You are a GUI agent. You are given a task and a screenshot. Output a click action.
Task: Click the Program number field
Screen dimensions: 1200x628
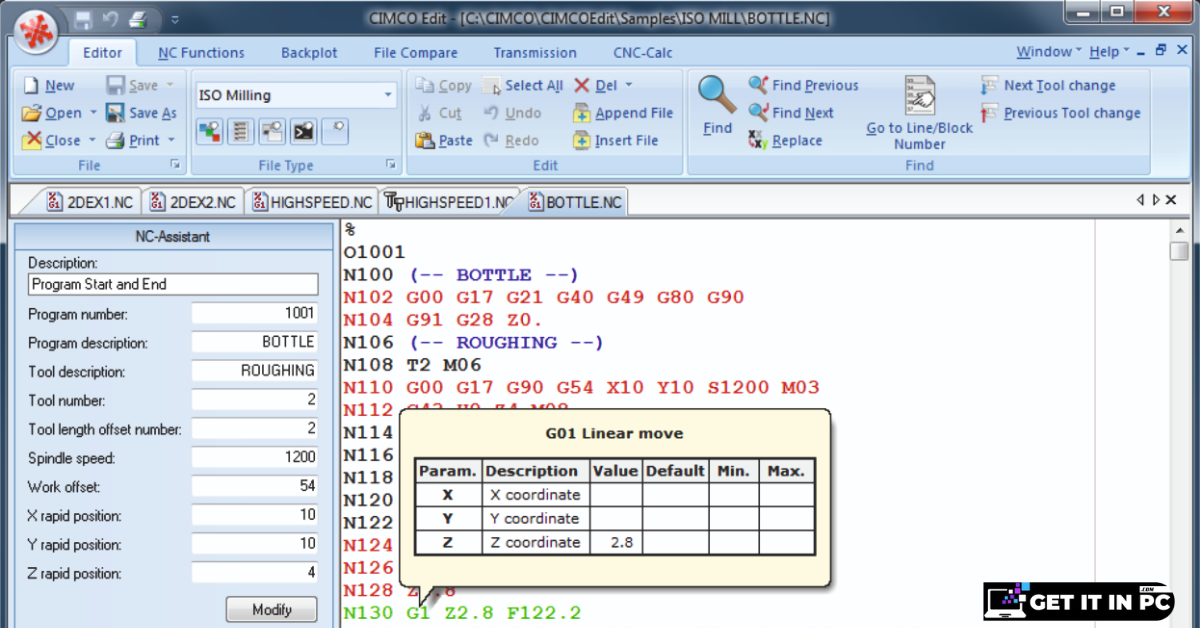(x=255, y=313)
